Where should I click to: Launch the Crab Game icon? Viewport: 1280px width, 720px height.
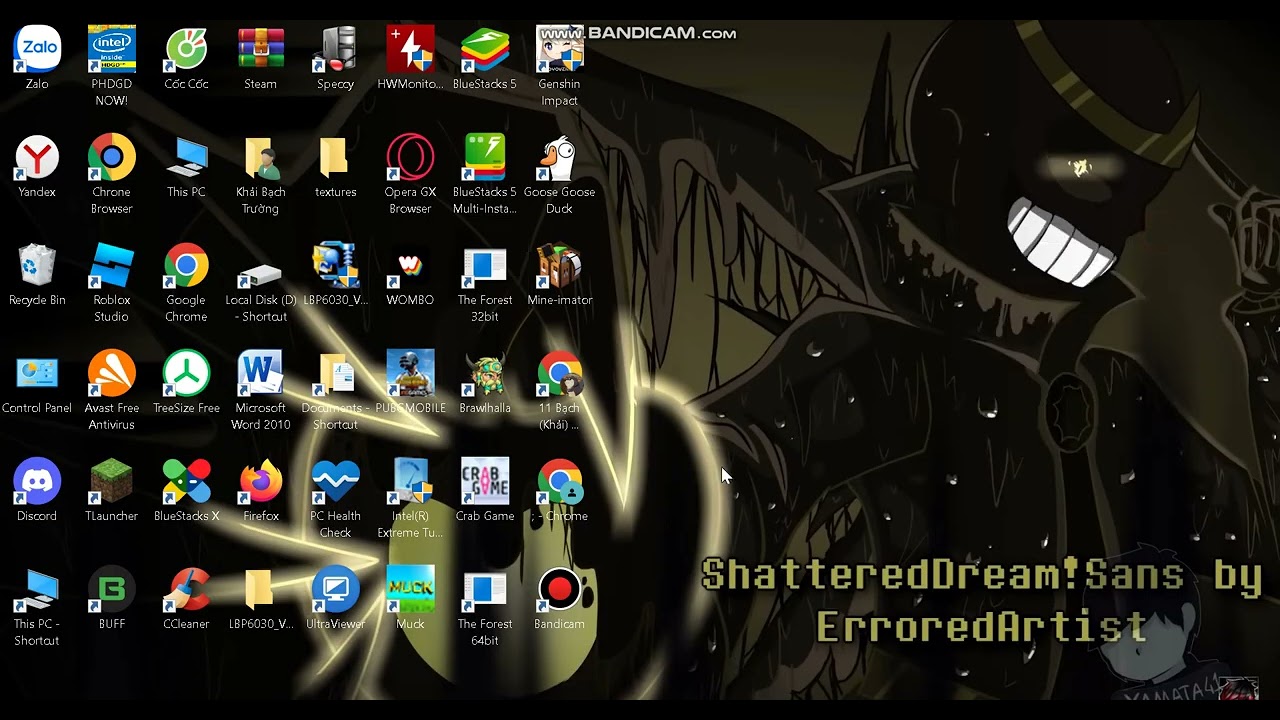(x=485, y=481)
